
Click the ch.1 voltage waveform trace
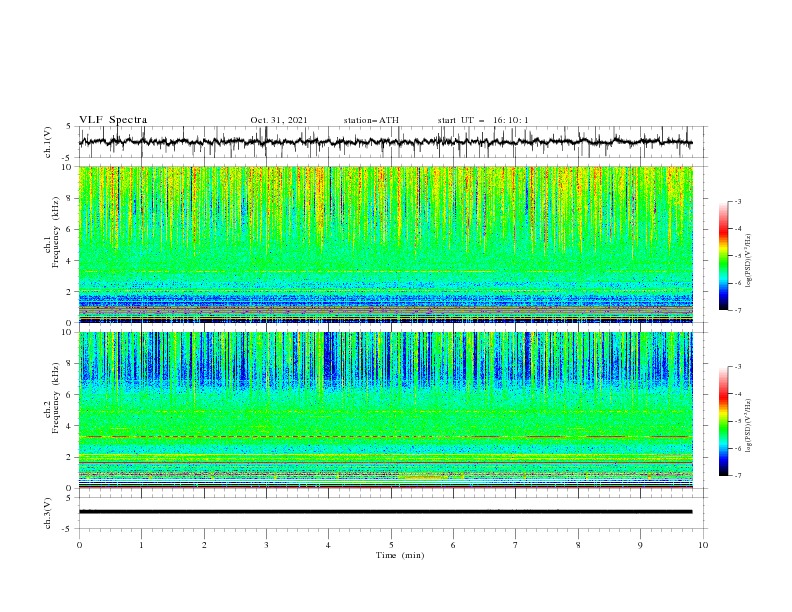[386, 142]
